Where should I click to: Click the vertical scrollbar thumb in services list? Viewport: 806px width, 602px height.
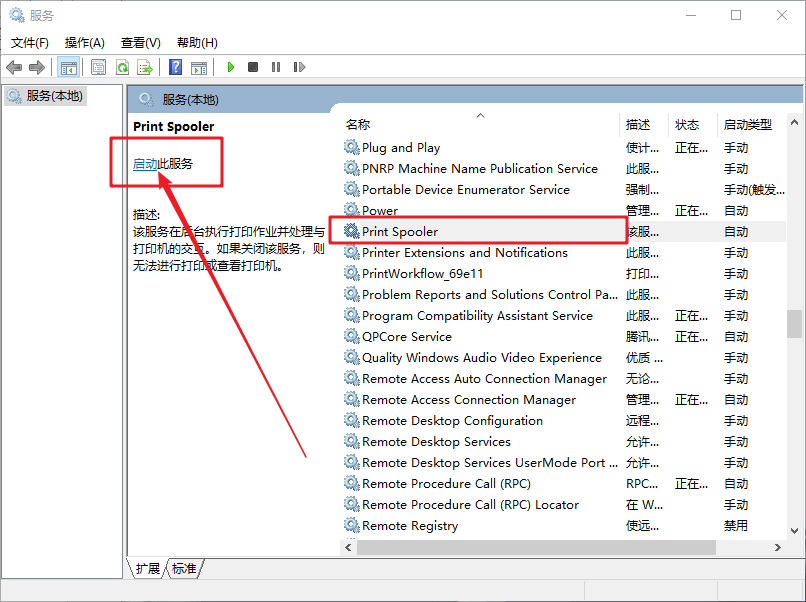[794, 324]
